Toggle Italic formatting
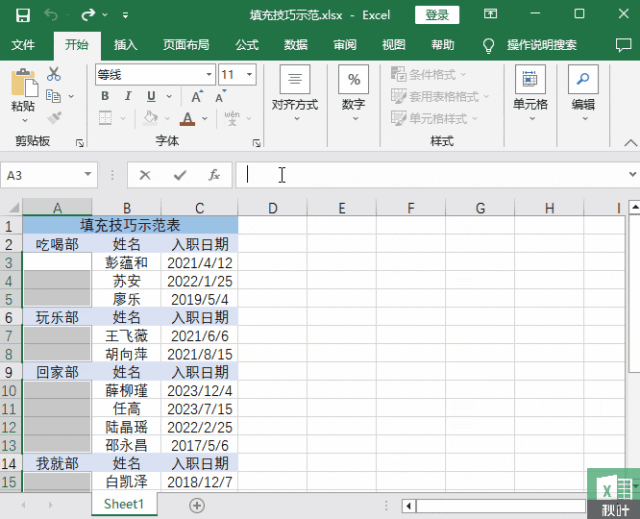640x519 pixels. coord(128,96)
